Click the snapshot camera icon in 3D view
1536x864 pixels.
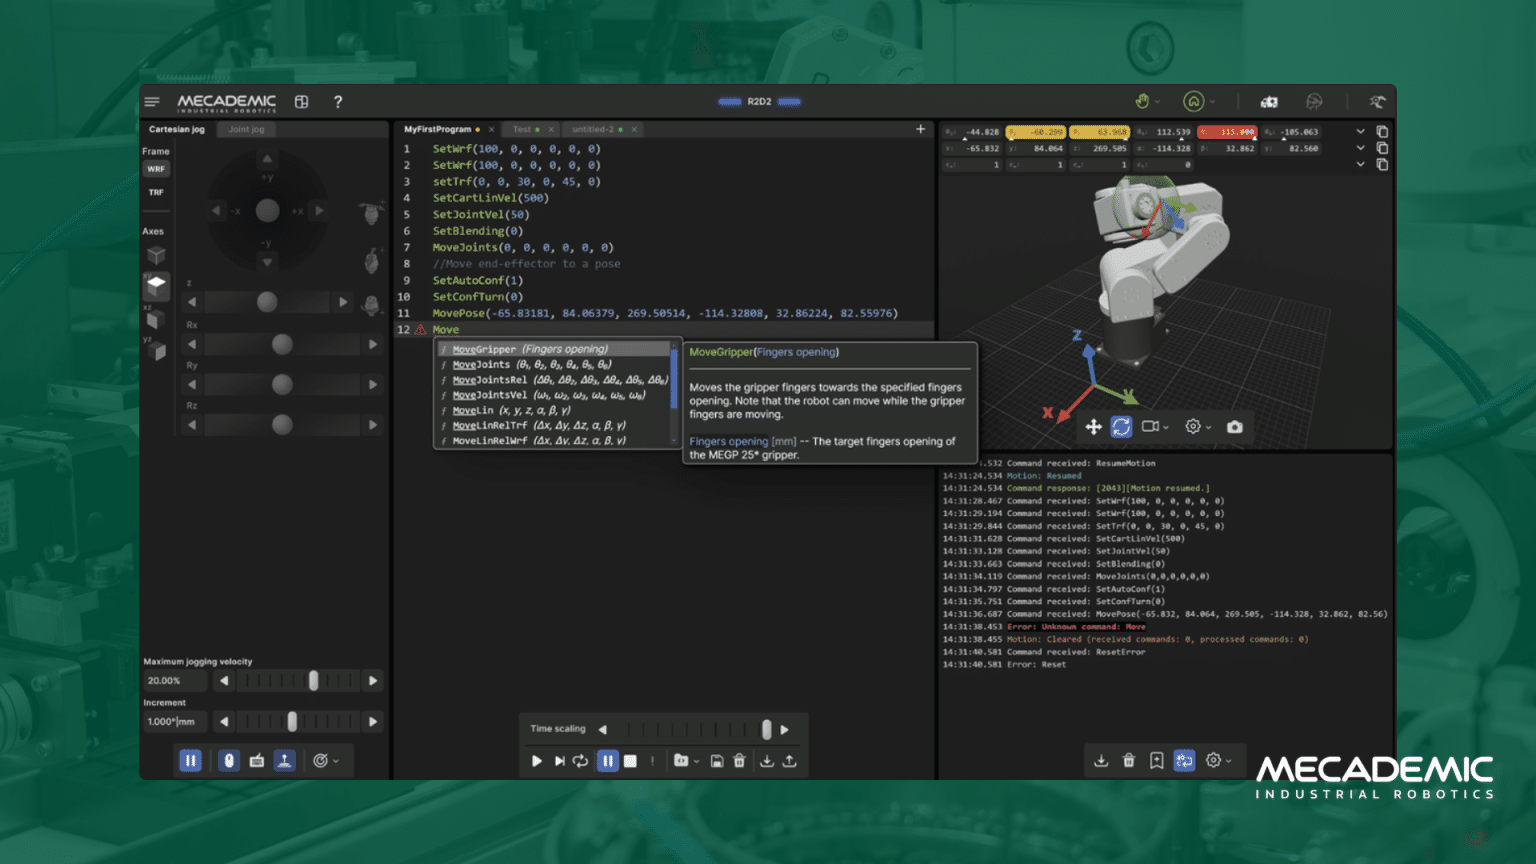(1235, 427)
